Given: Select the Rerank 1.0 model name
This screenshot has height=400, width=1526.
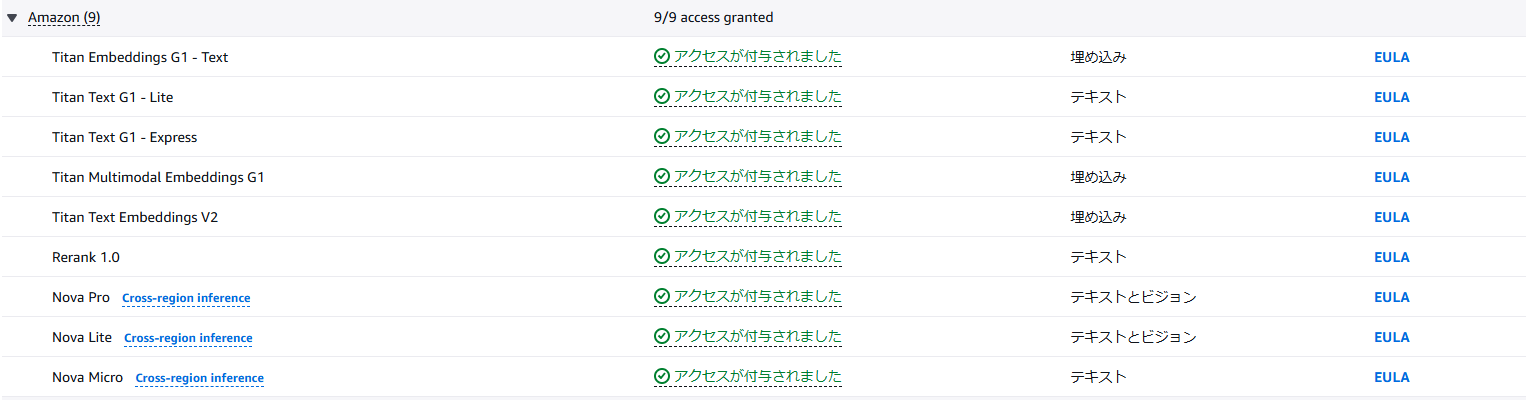Looking at the screenshot, I should 86,257.
